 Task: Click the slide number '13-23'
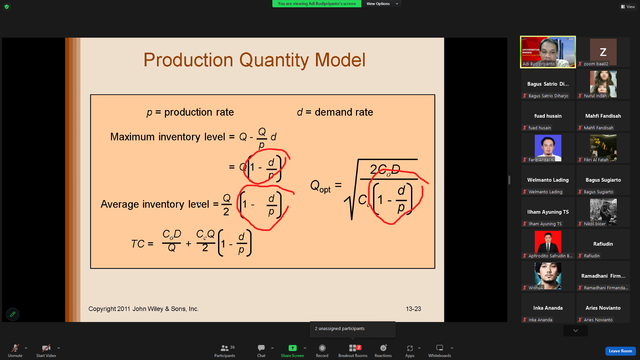pos(413,309)
